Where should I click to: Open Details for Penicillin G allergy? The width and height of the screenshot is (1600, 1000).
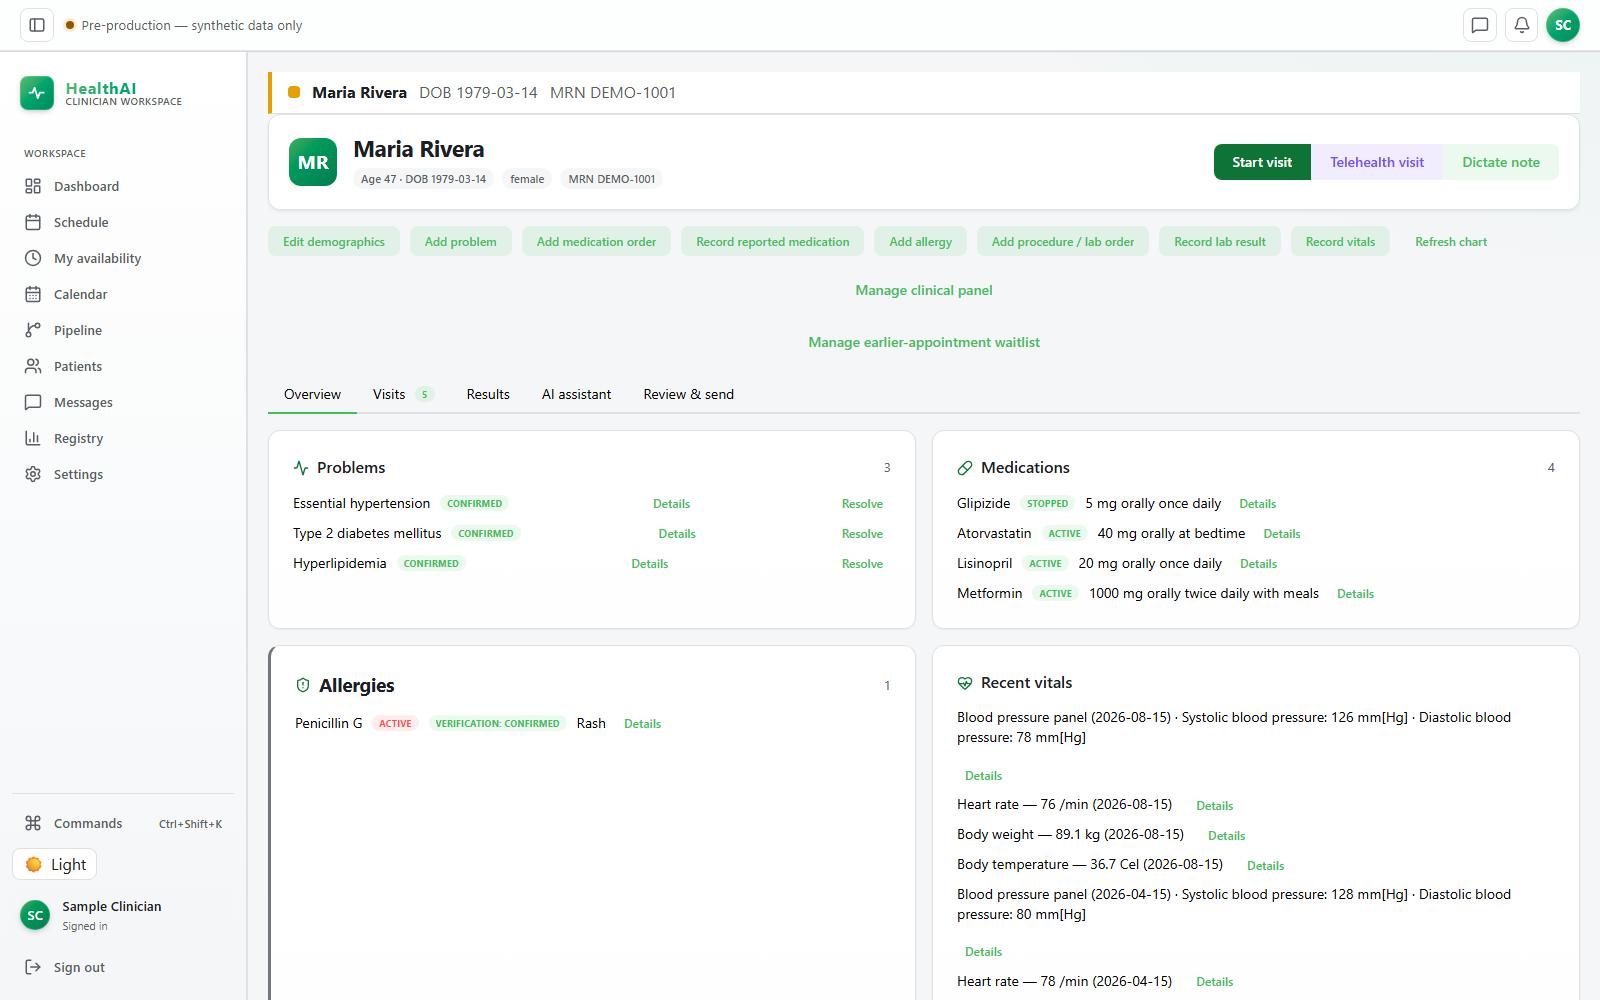point(642,724)
